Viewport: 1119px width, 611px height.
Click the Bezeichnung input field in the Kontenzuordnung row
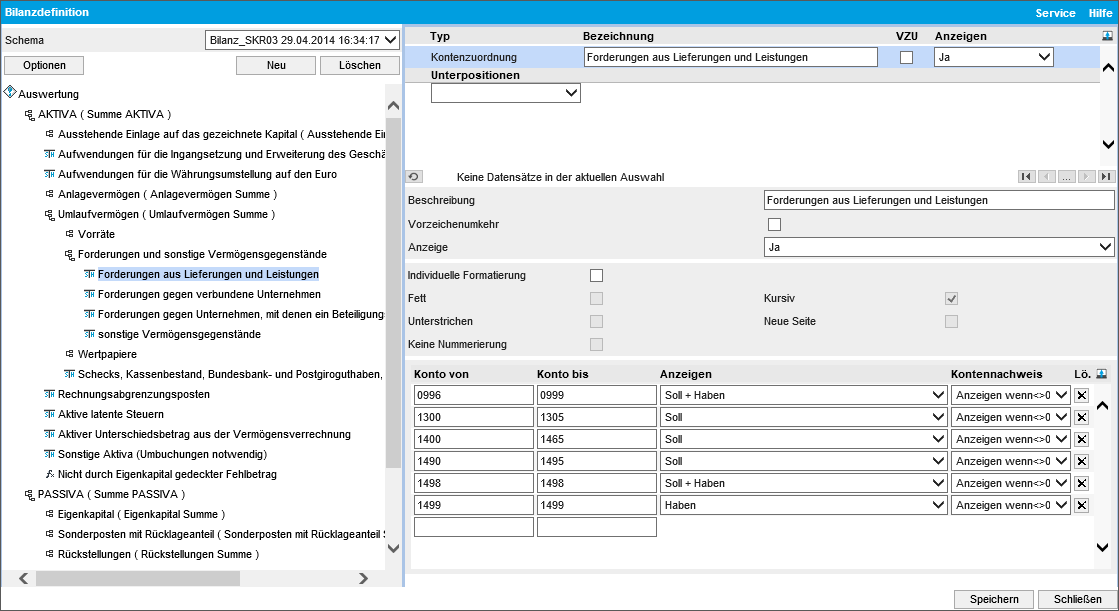tap(731, 57)
